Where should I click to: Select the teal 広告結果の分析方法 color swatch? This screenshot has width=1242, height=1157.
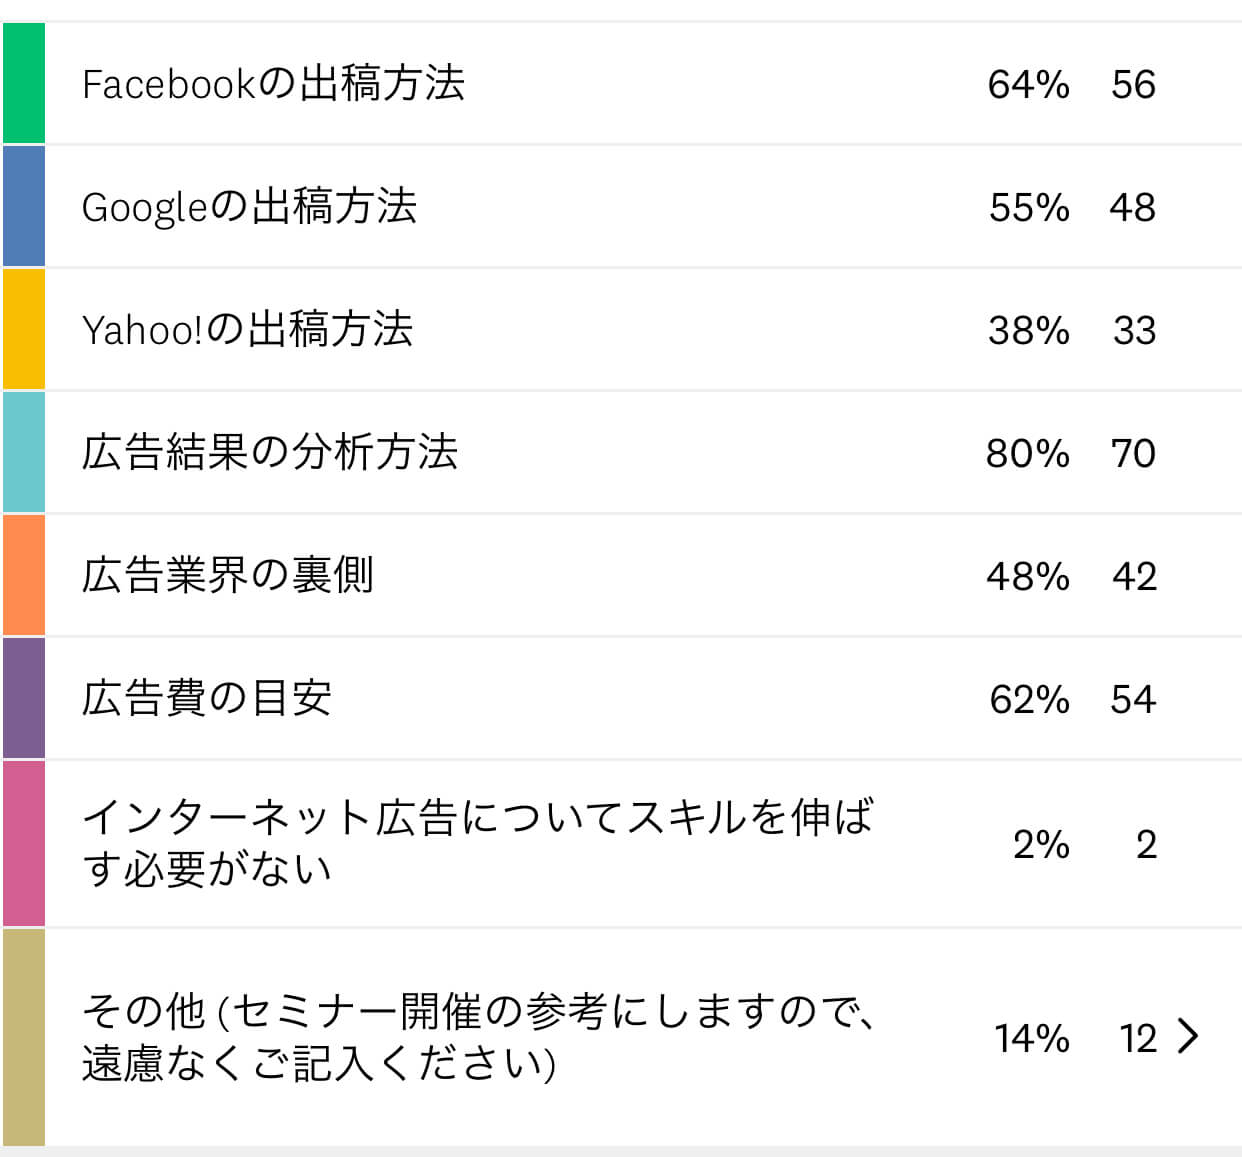24,452
